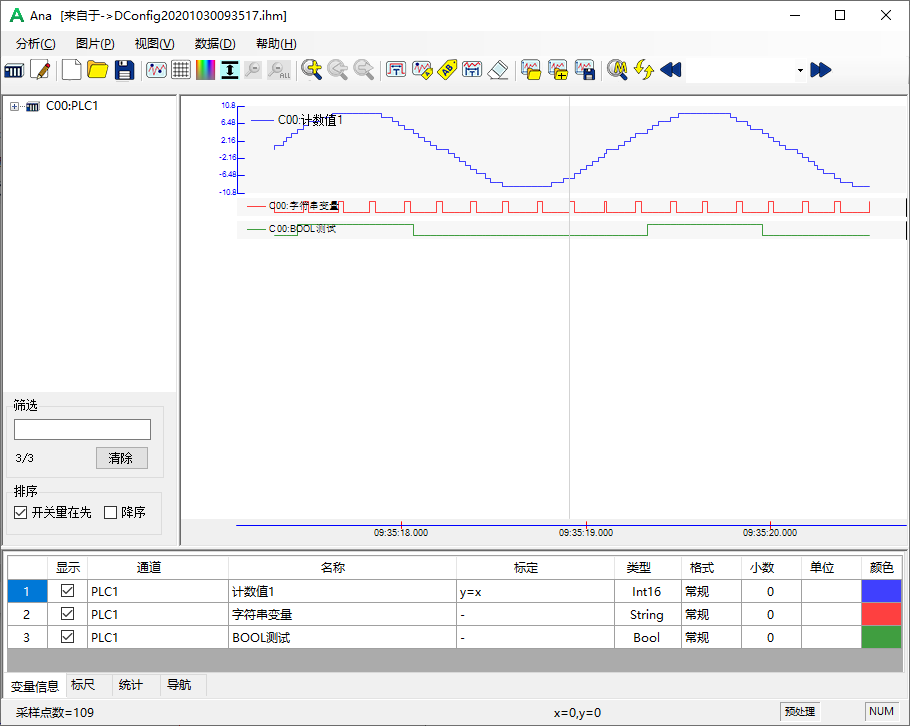Click the 预处理 button in status bar

[798, 711]
